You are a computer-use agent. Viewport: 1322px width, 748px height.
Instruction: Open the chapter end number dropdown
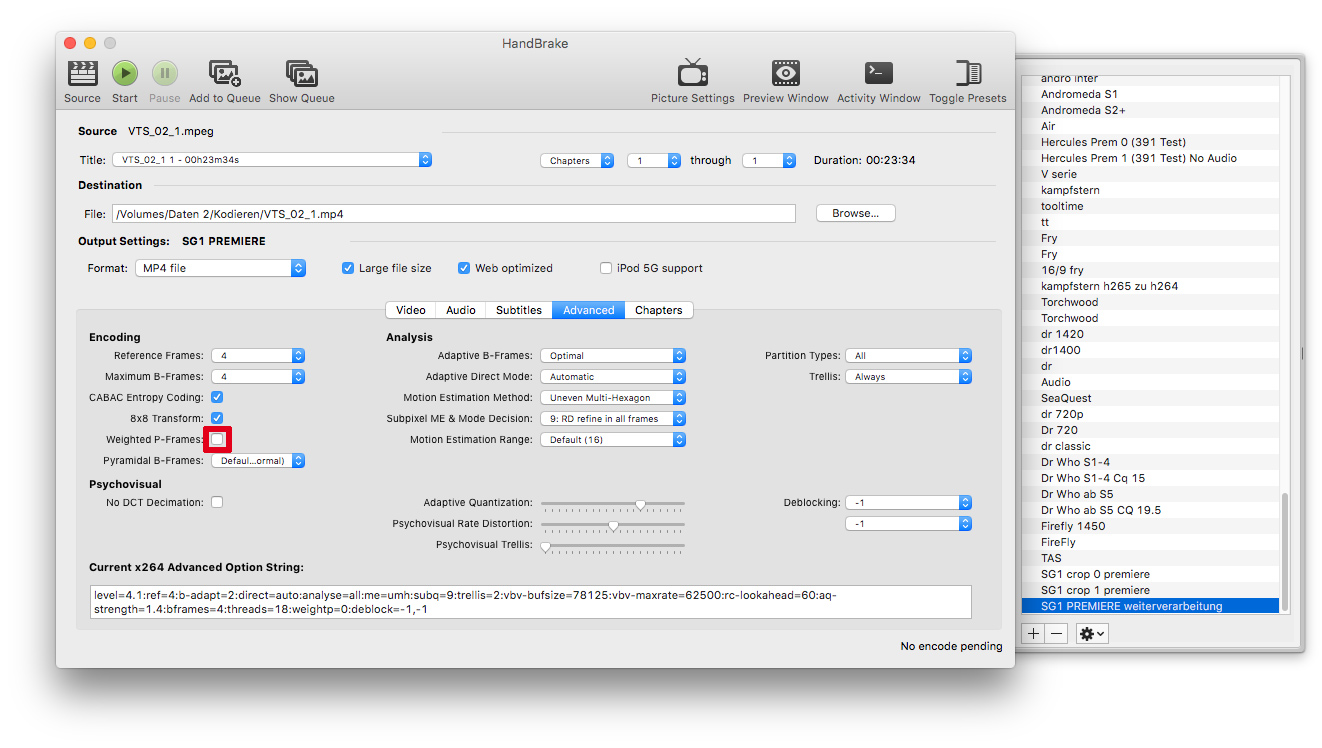point(769,160)
